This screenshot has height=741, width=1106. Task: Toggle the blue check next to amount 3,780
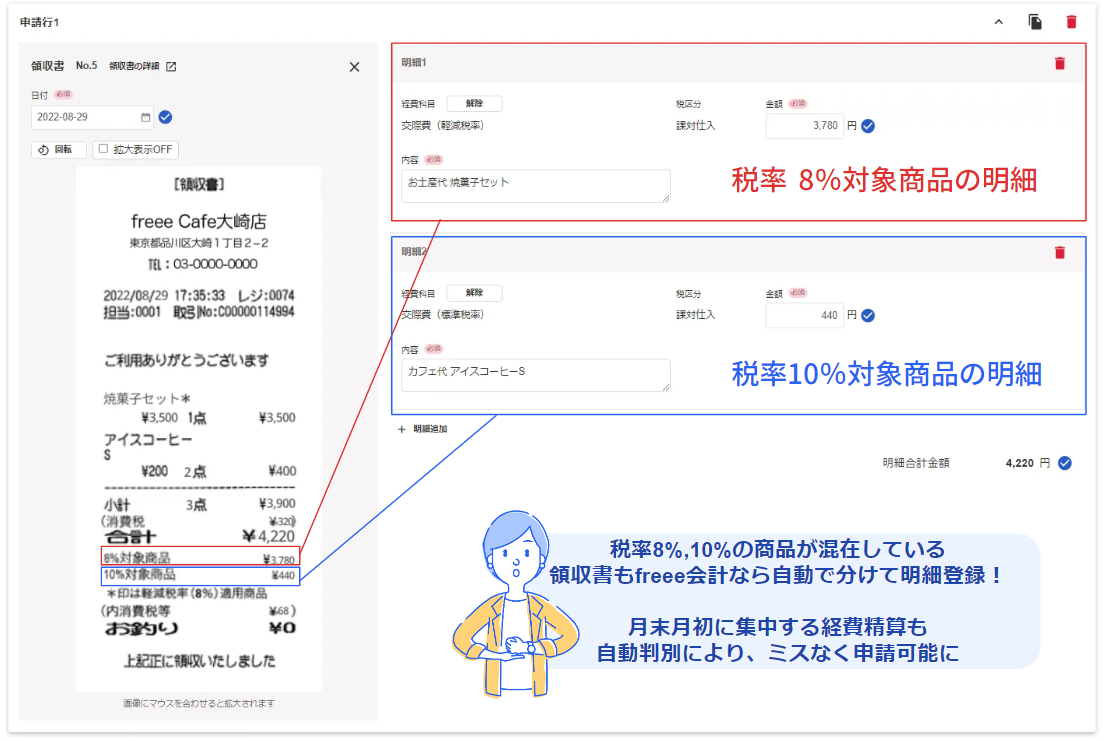[866, 126]
